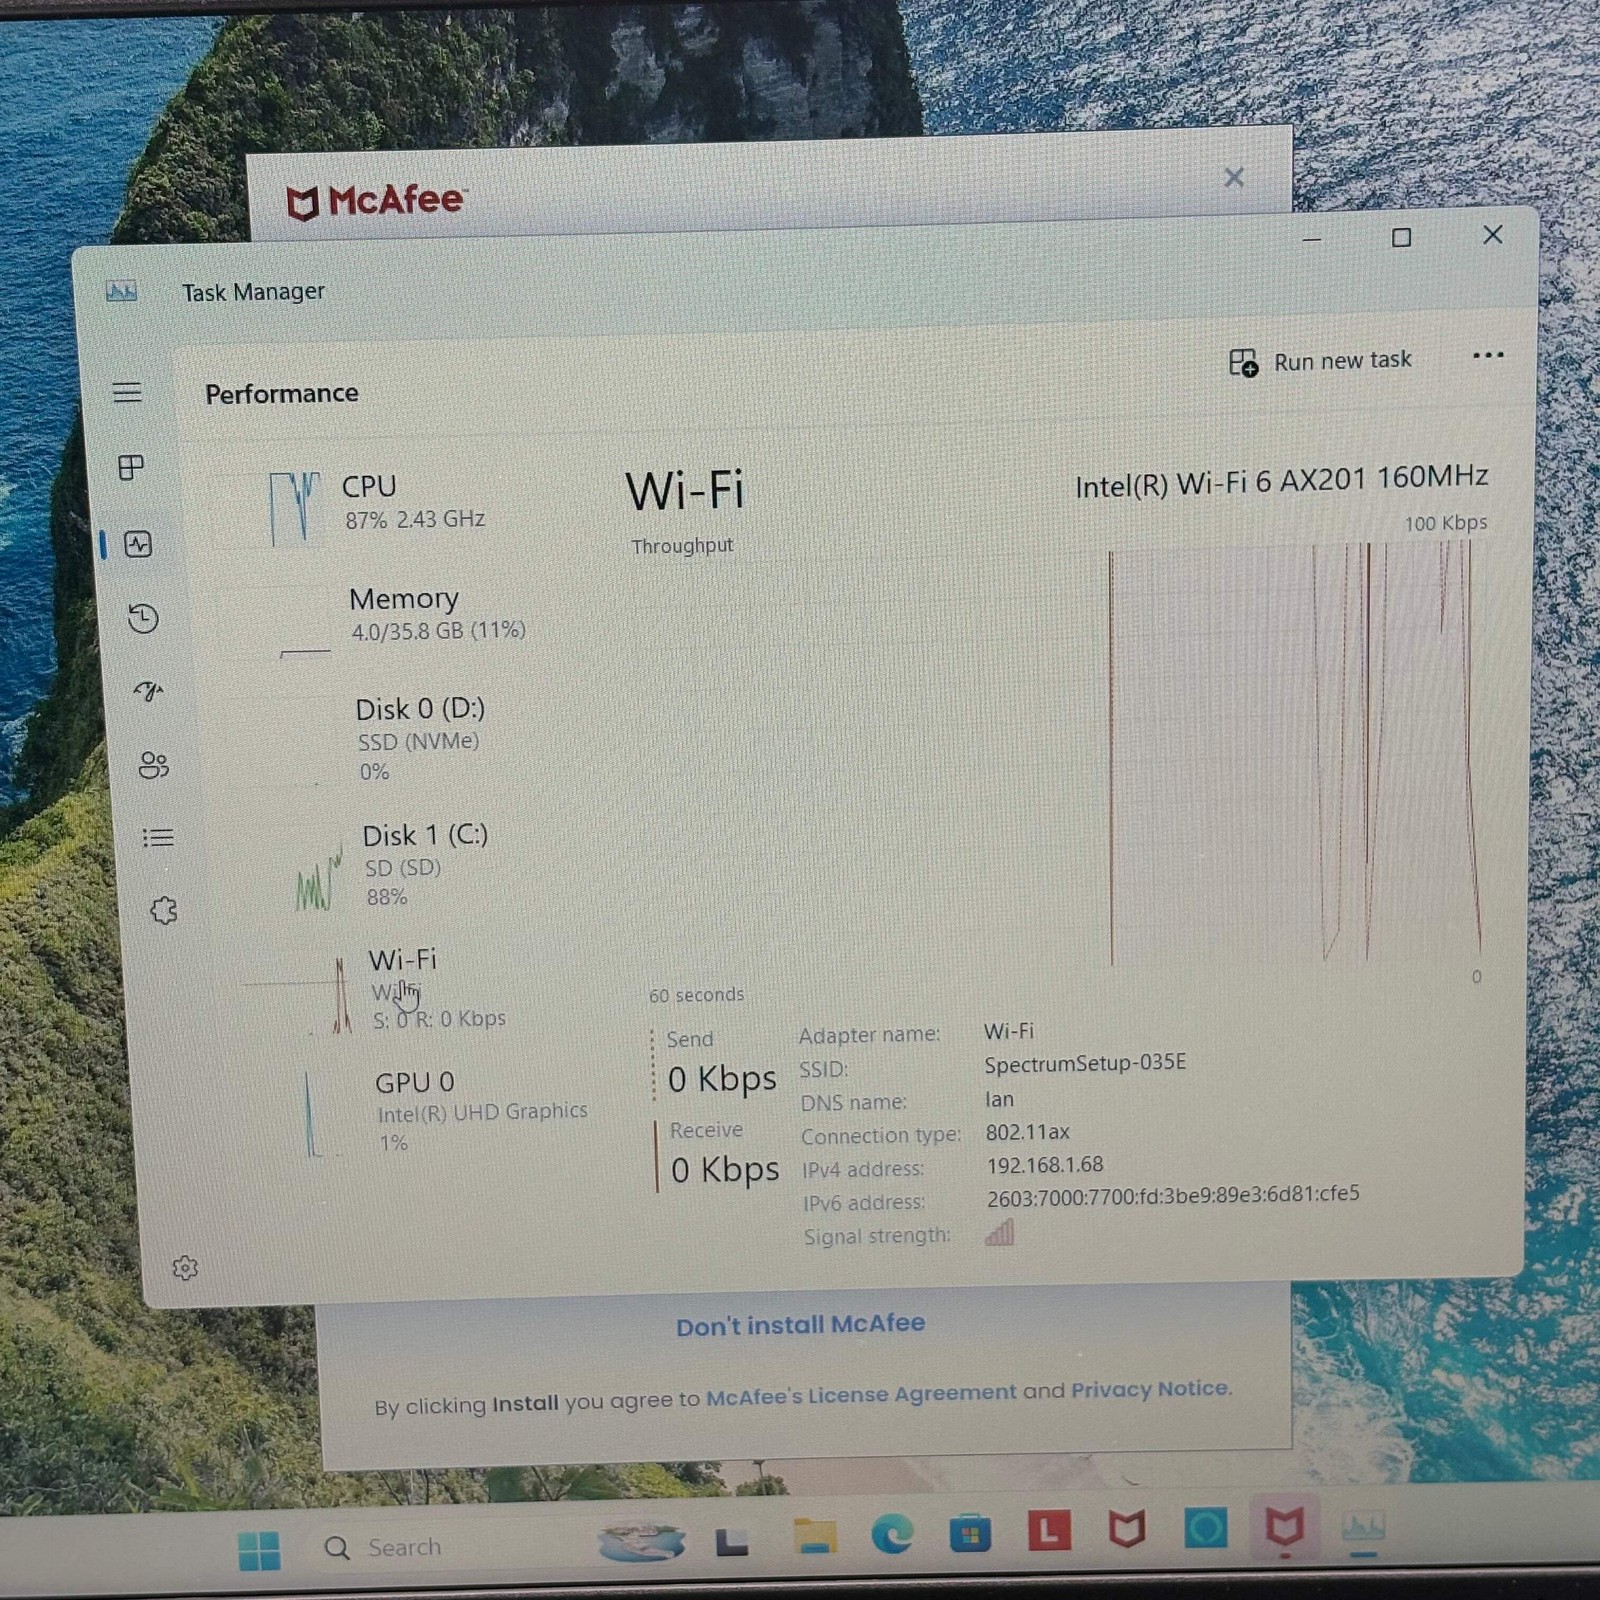Open Microsoft Store from taskbar
1600x1600 pixels.
970,1533
